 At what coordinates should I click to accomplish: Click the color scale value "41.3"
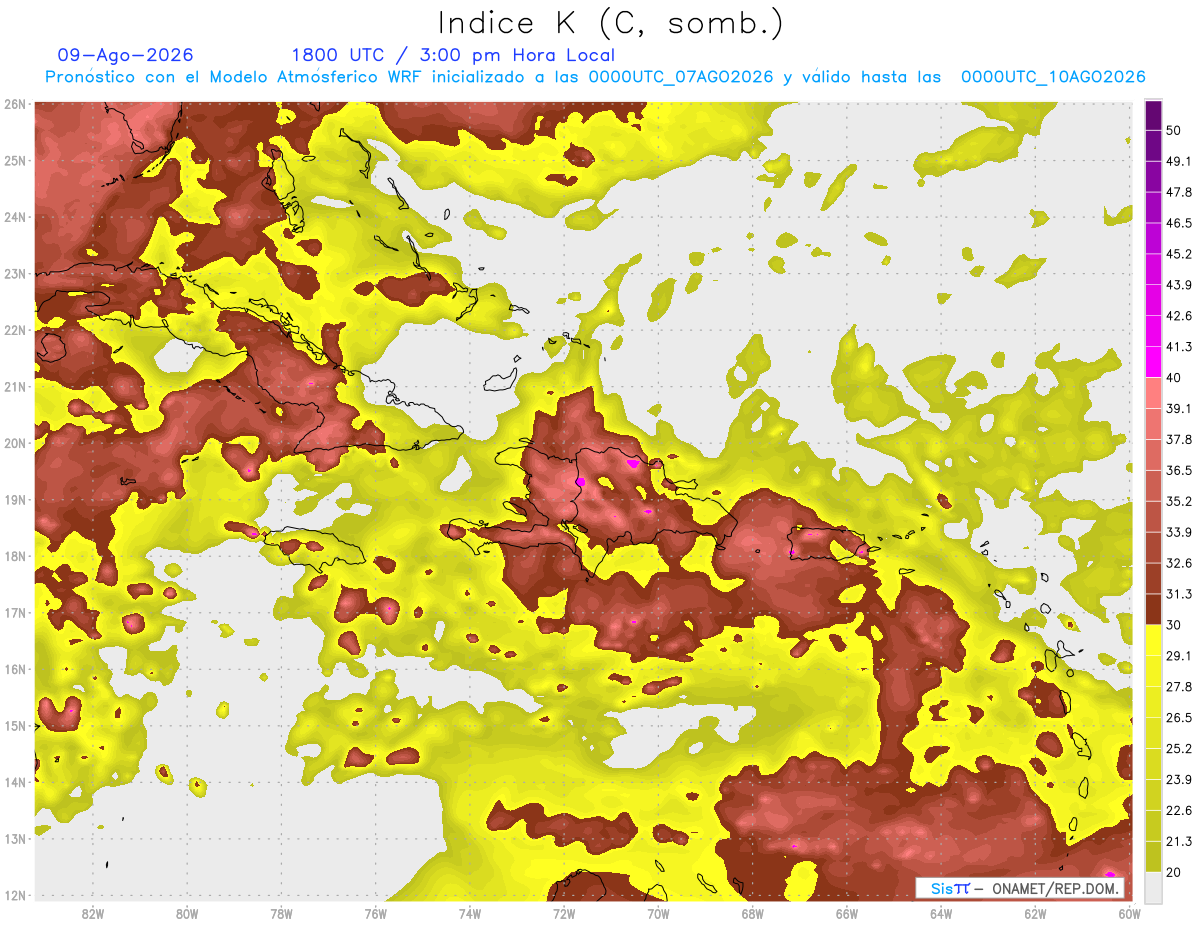point(1178,347)
